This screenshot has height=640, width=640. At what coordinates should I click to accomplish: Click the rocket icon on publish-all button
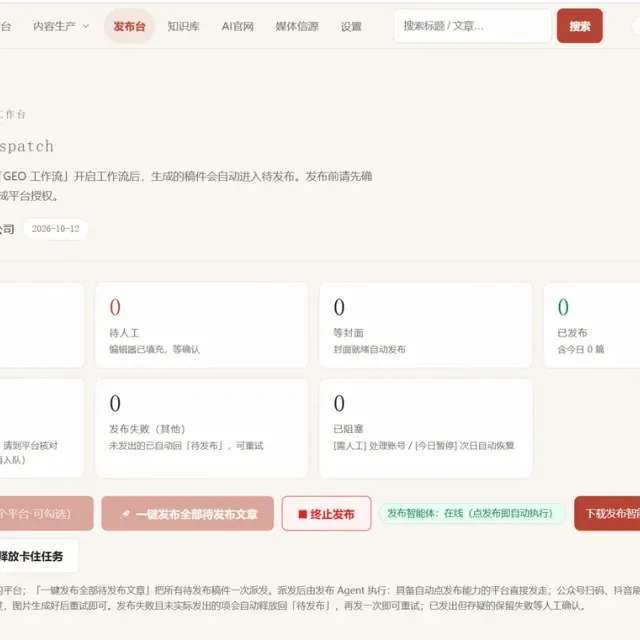125,514
